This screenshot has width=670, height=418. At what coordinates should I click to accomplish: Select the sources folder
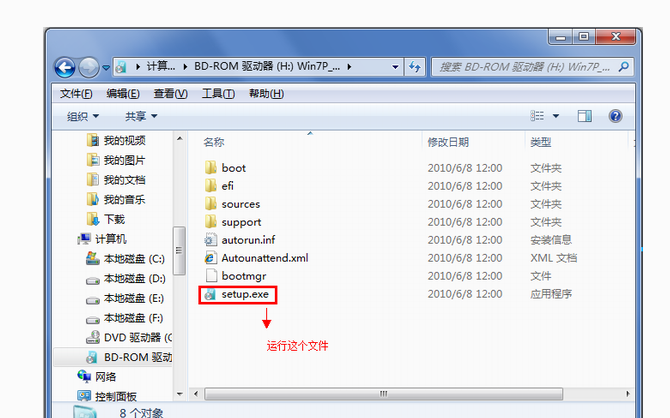pos(233,204)
